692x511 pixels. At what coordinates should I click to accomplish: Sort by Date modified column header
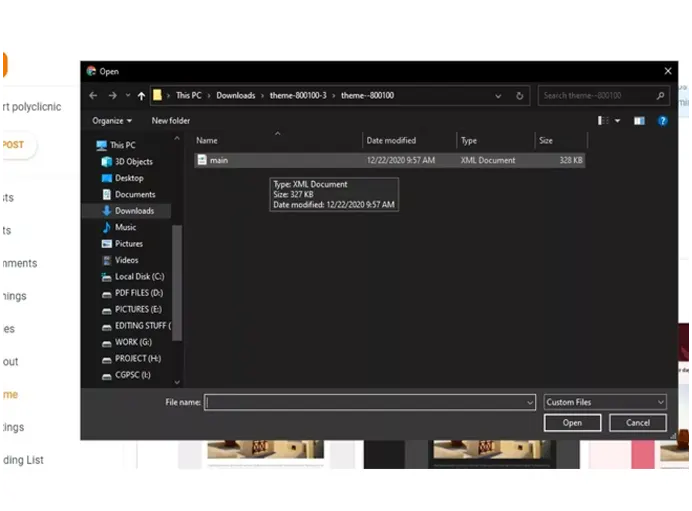[391, 141]
